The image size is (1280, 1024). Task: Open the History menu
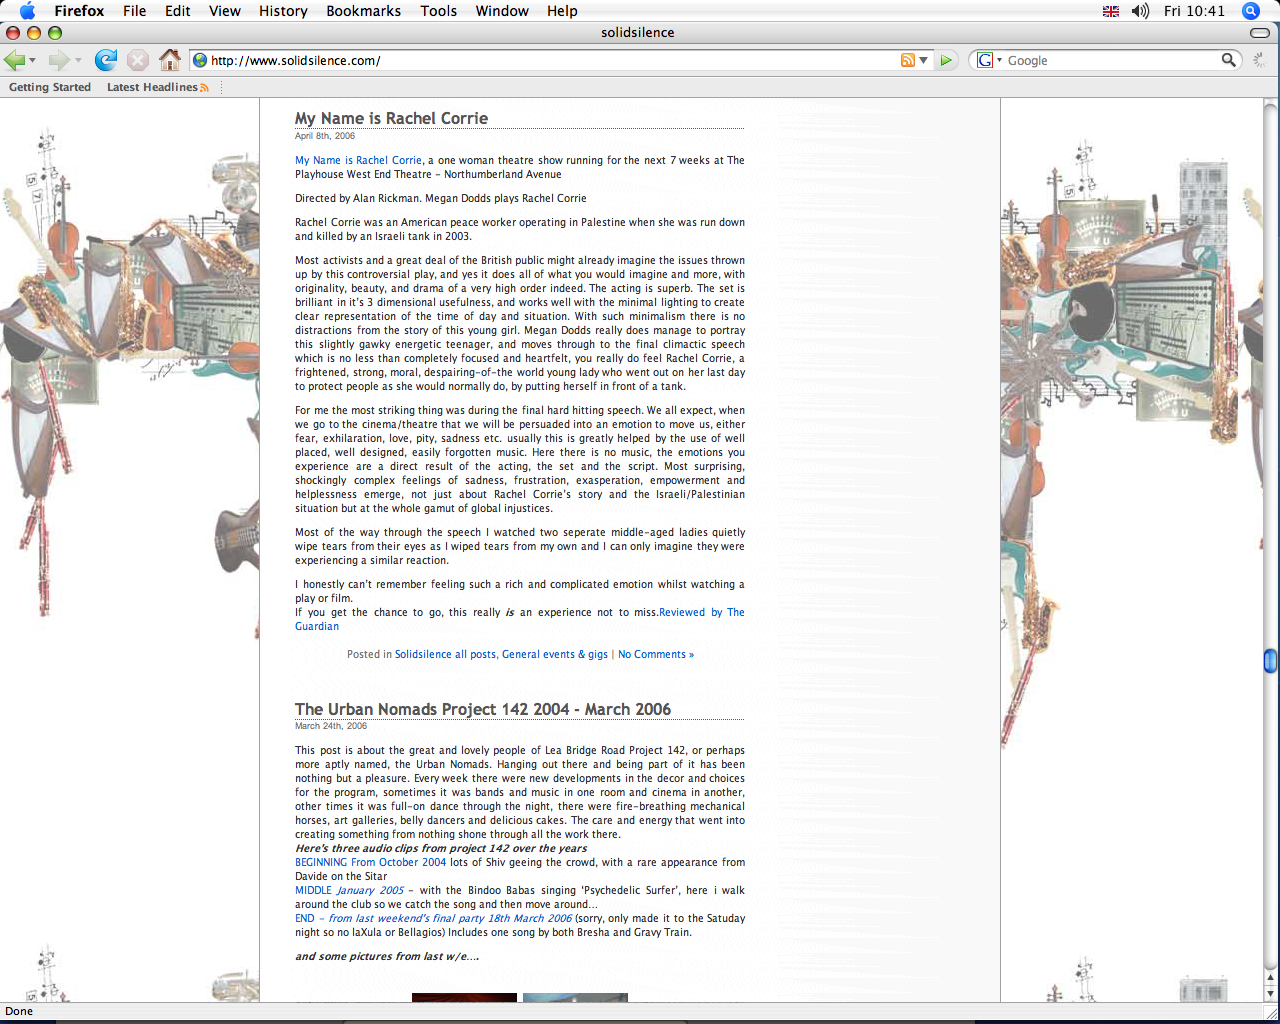[x=283, y=11]
